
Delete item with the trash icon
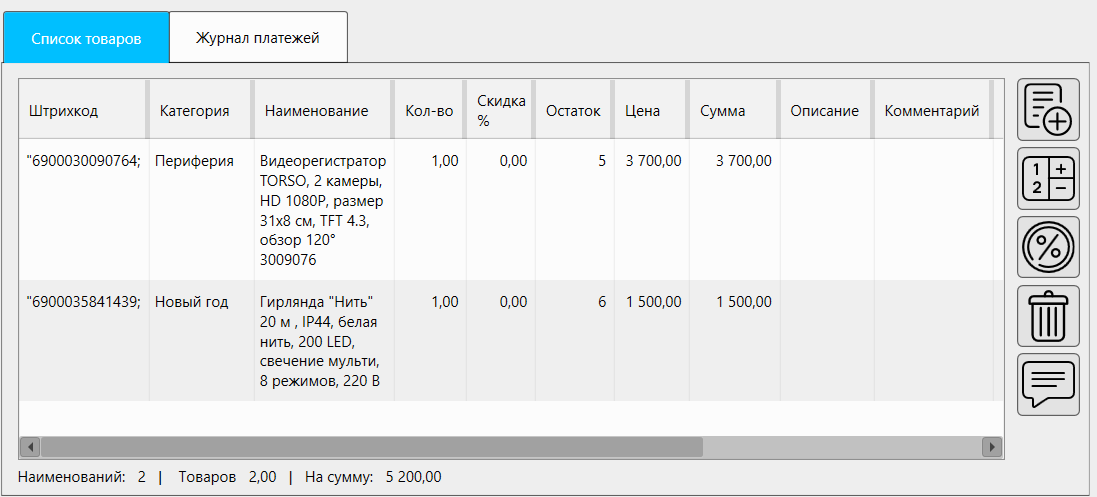(x=1048, y=315)
